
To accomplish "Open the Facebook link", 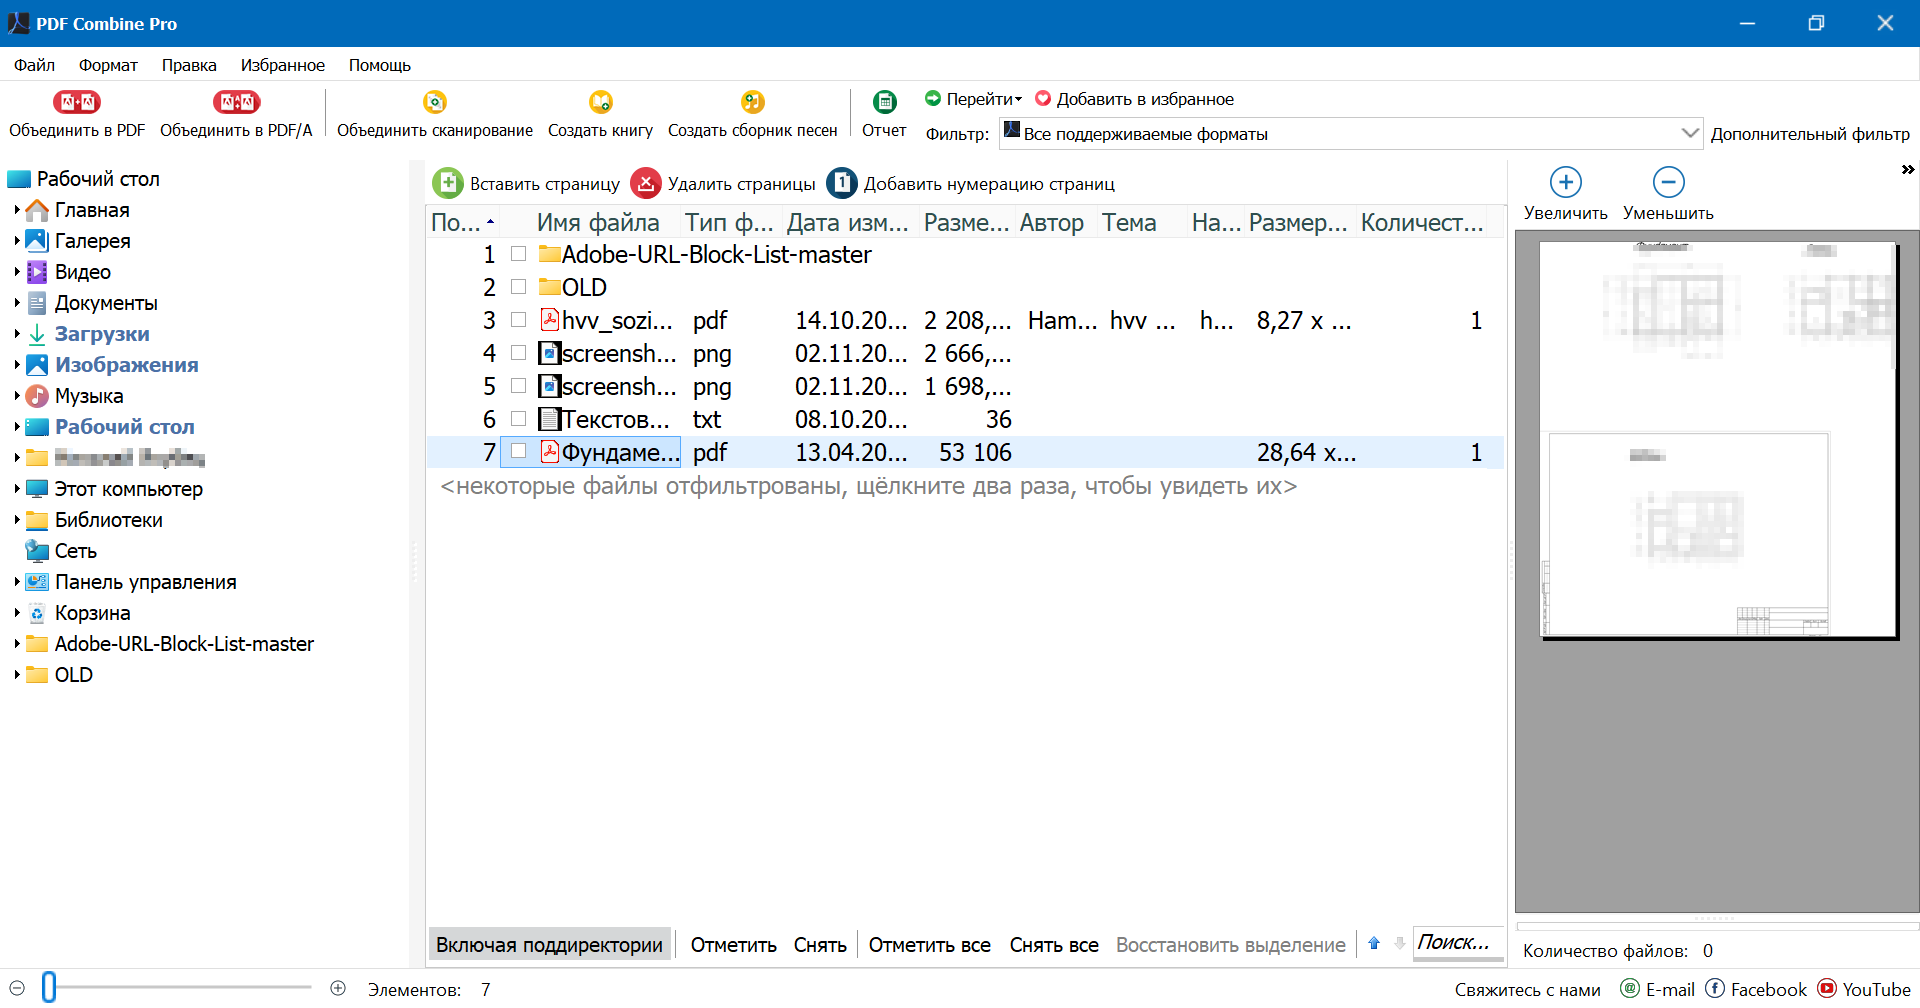I will point(1756,989).
